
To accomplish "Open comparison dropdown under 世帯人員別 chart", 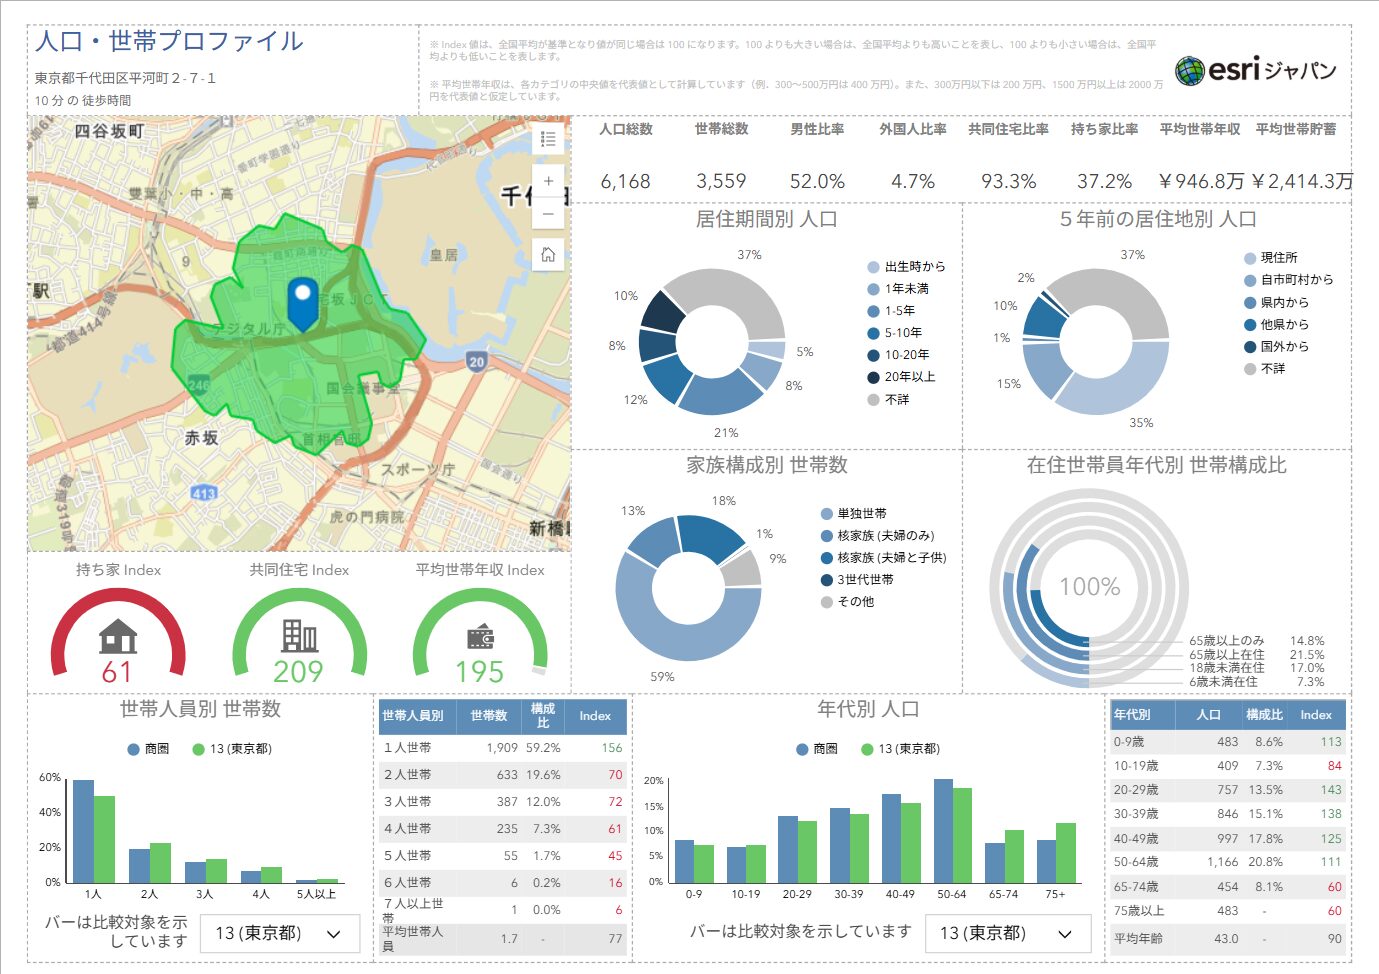I will click(x=278, y=934).
